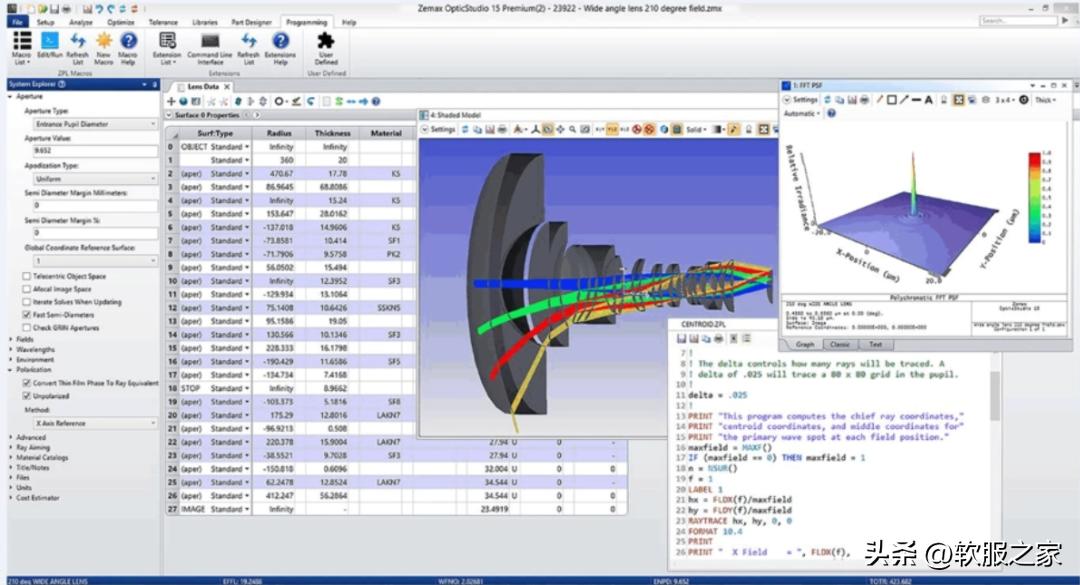Screen dimensions: 1080x585
Task: Insert a new surface in the Lens Data editor
Action: [x=173, y=100]
